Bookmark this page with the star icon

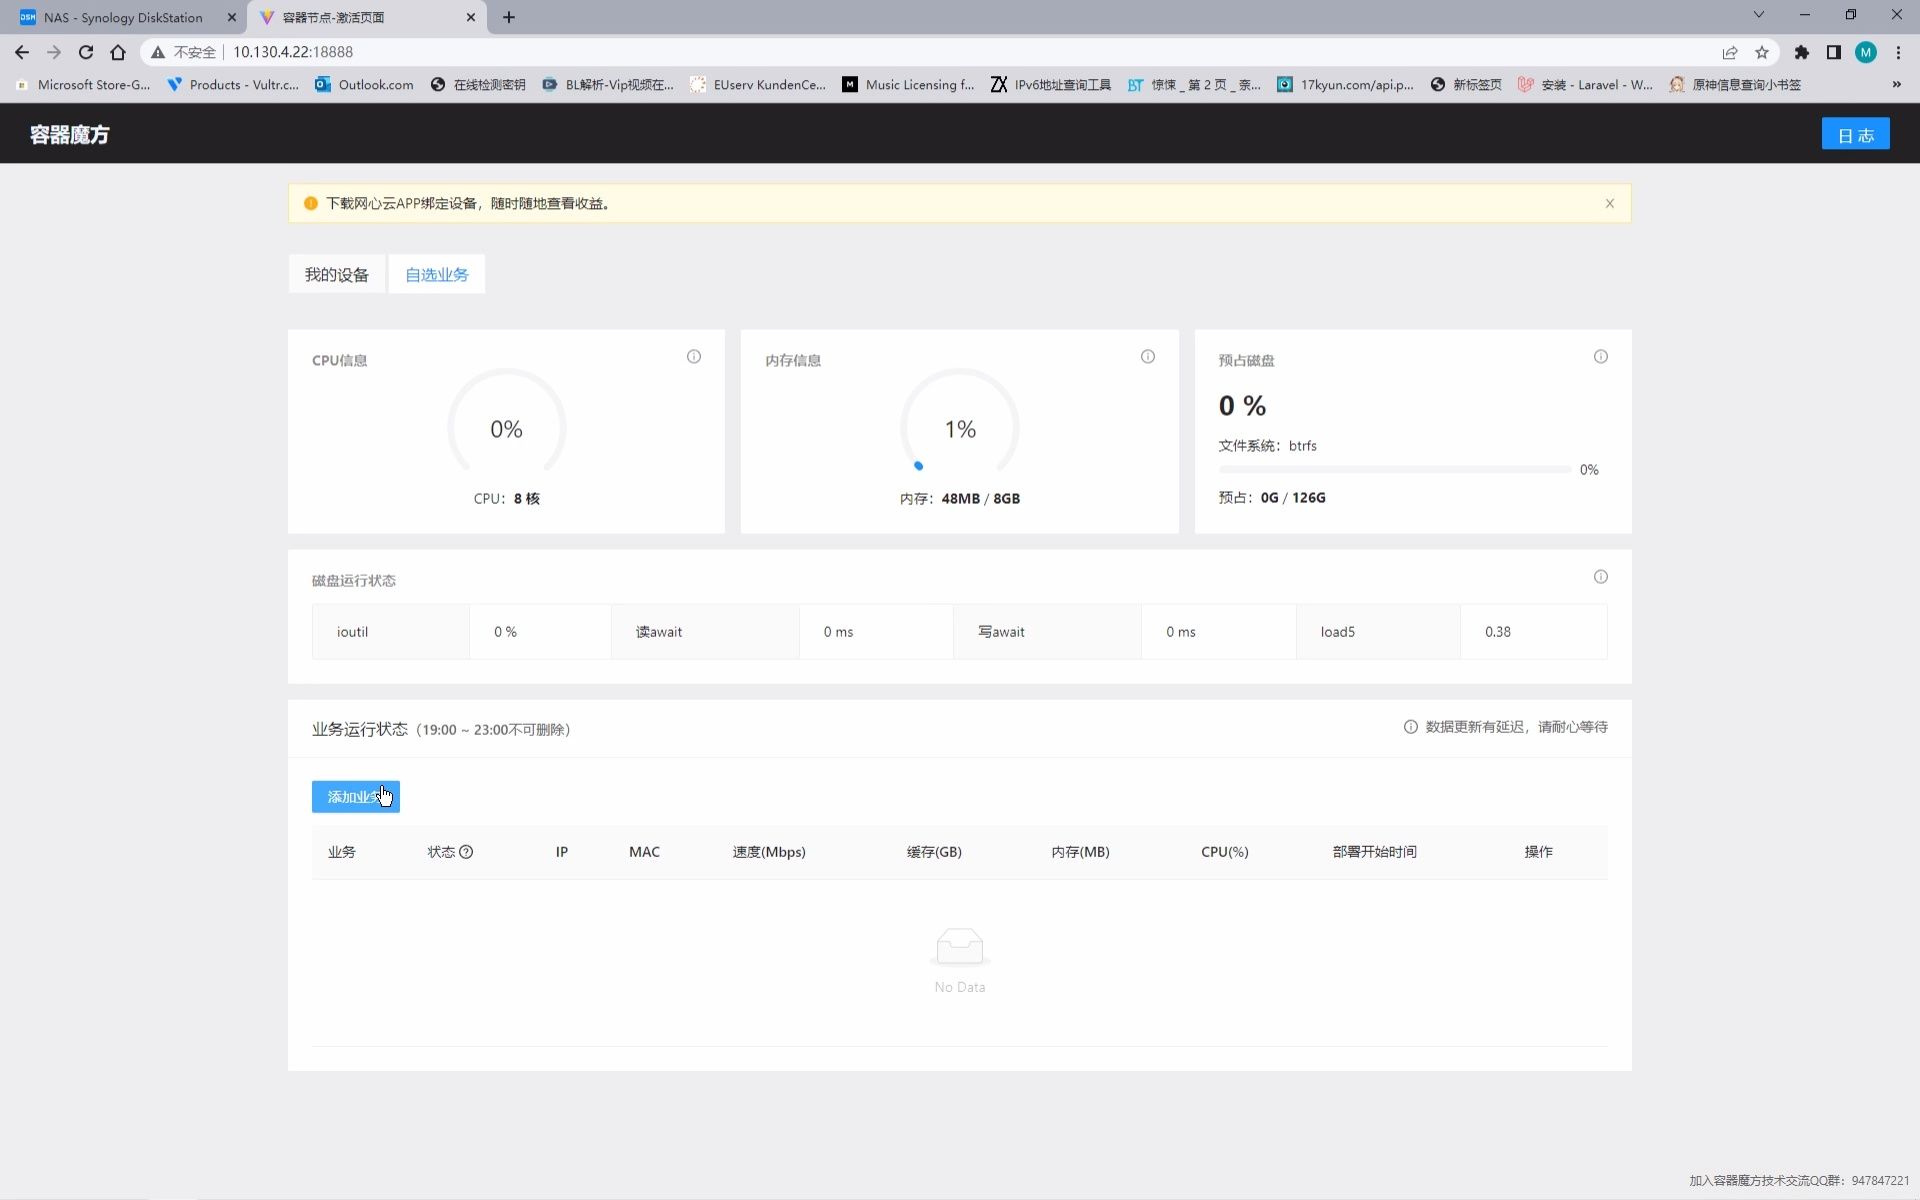tap(1762, 52)
